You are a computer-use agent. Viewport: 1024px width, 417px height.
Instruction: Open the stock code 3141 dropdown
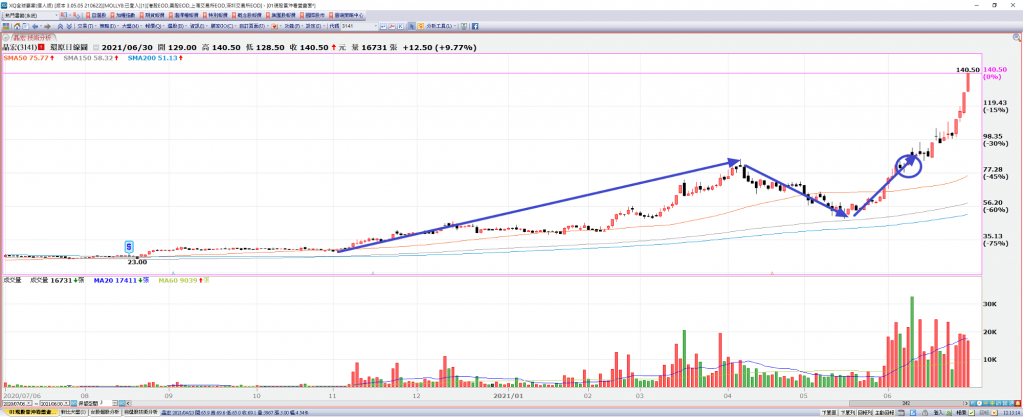[x=376, y=26]
